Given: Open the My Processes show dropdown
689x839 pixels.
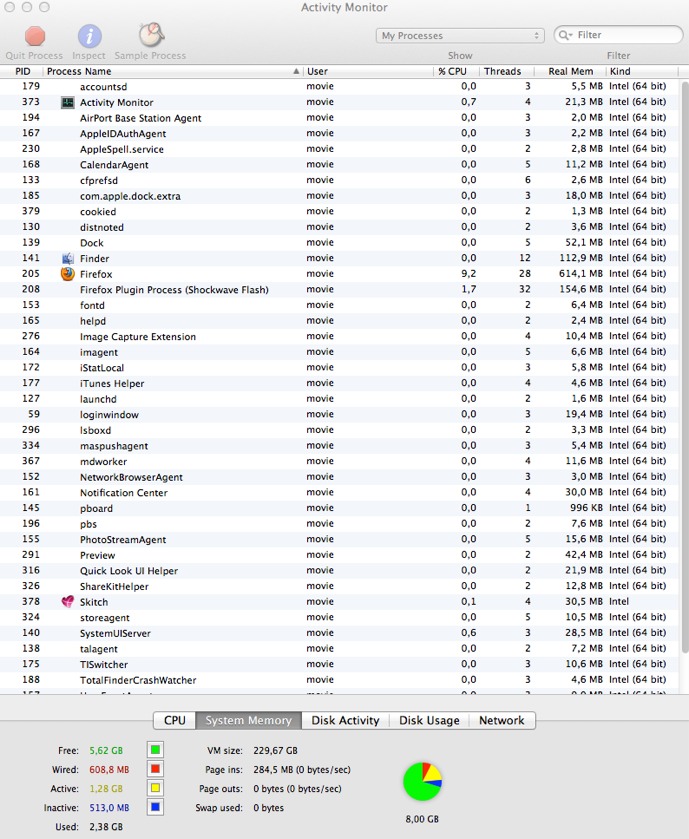Looking at the screenshot, I should tap(460, 36).
